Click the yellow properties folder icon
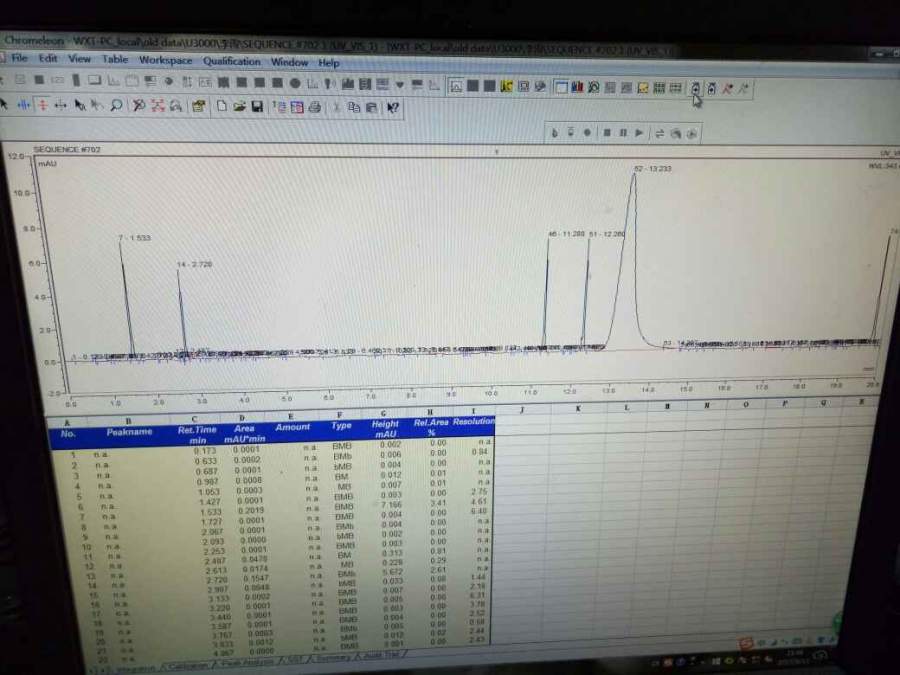Screen dimensions: 900x675 199,106
